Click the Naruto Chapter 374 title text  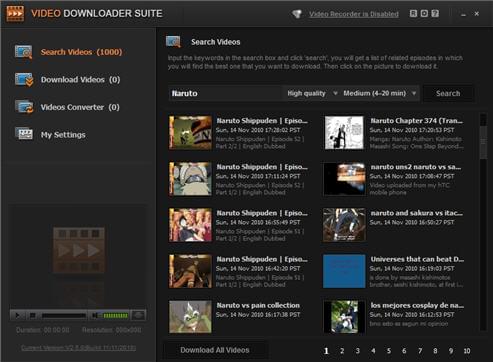[416, 121]
